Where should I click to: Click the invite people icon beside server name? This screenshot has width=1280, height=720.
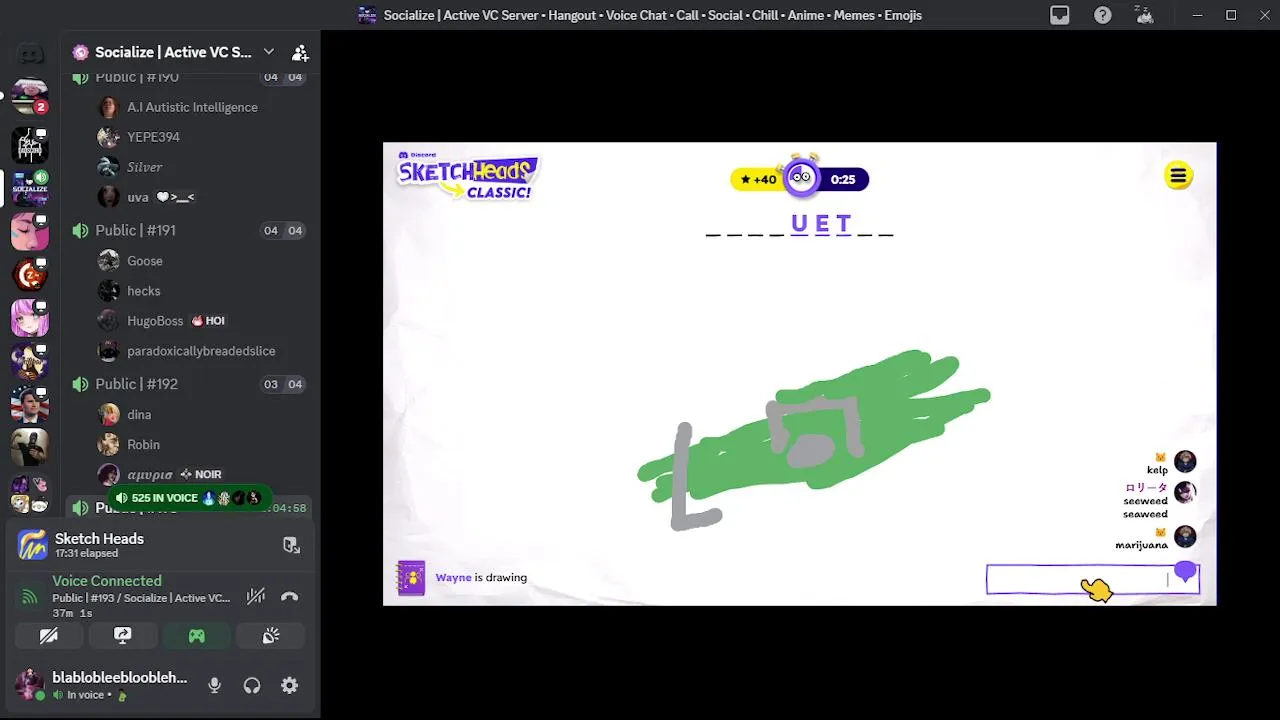[x=300, y=52]
